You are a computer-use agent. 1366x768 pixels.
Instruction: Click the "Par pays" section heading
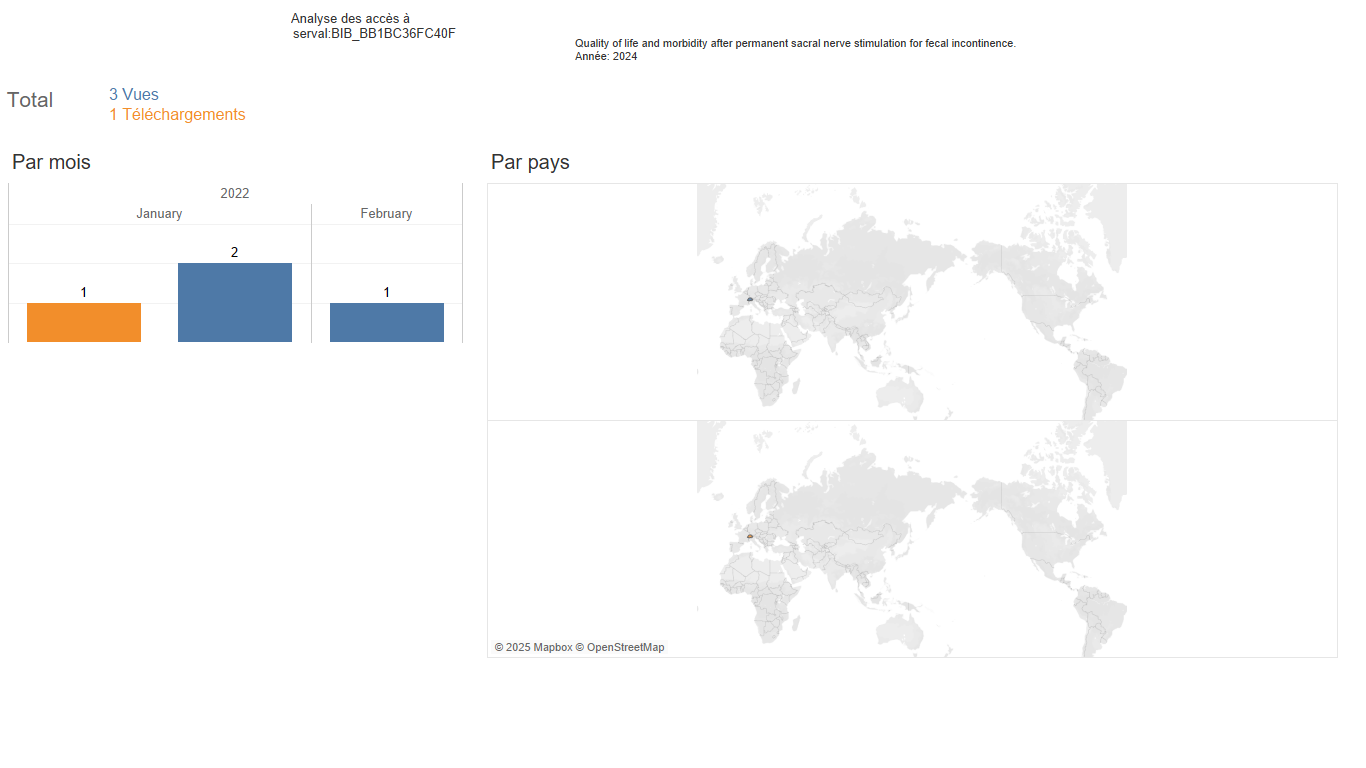tap(530, 162)
